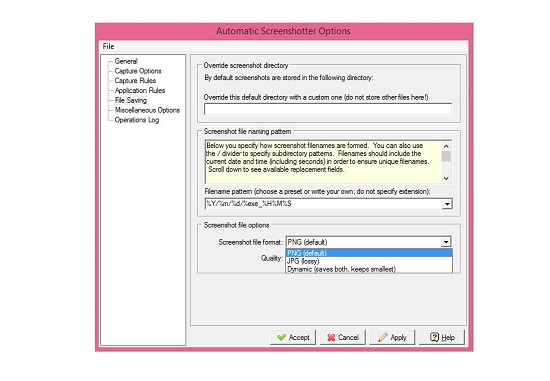Click the help text scrollbar thumb

pos(446,156)
